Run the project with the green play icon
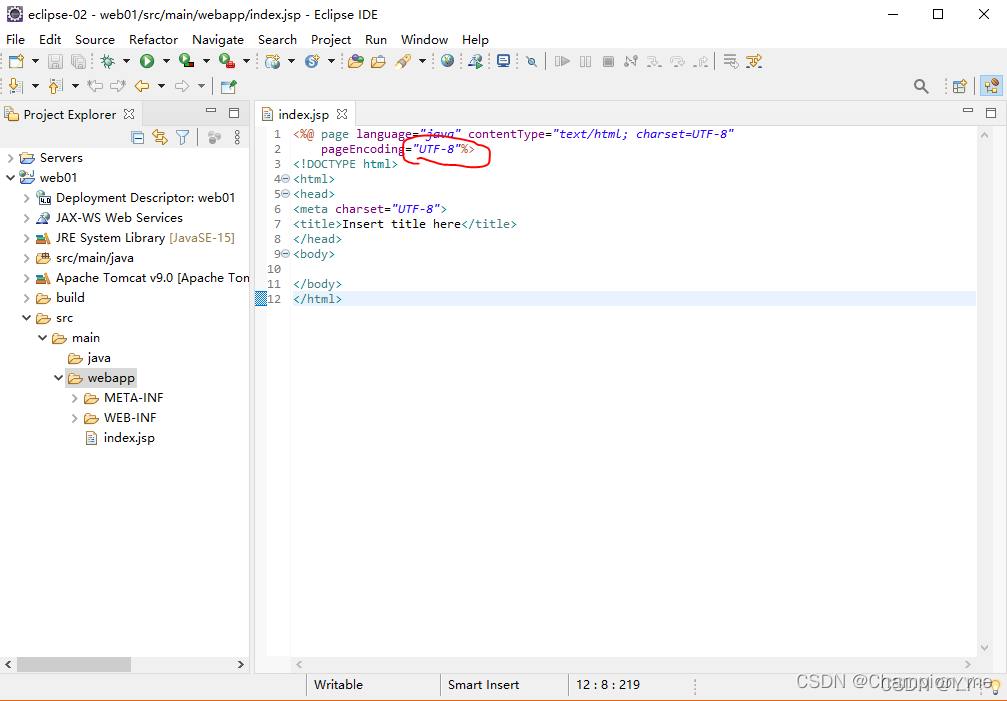Screen dimensions: 1007x701 (x=147, y=61)
